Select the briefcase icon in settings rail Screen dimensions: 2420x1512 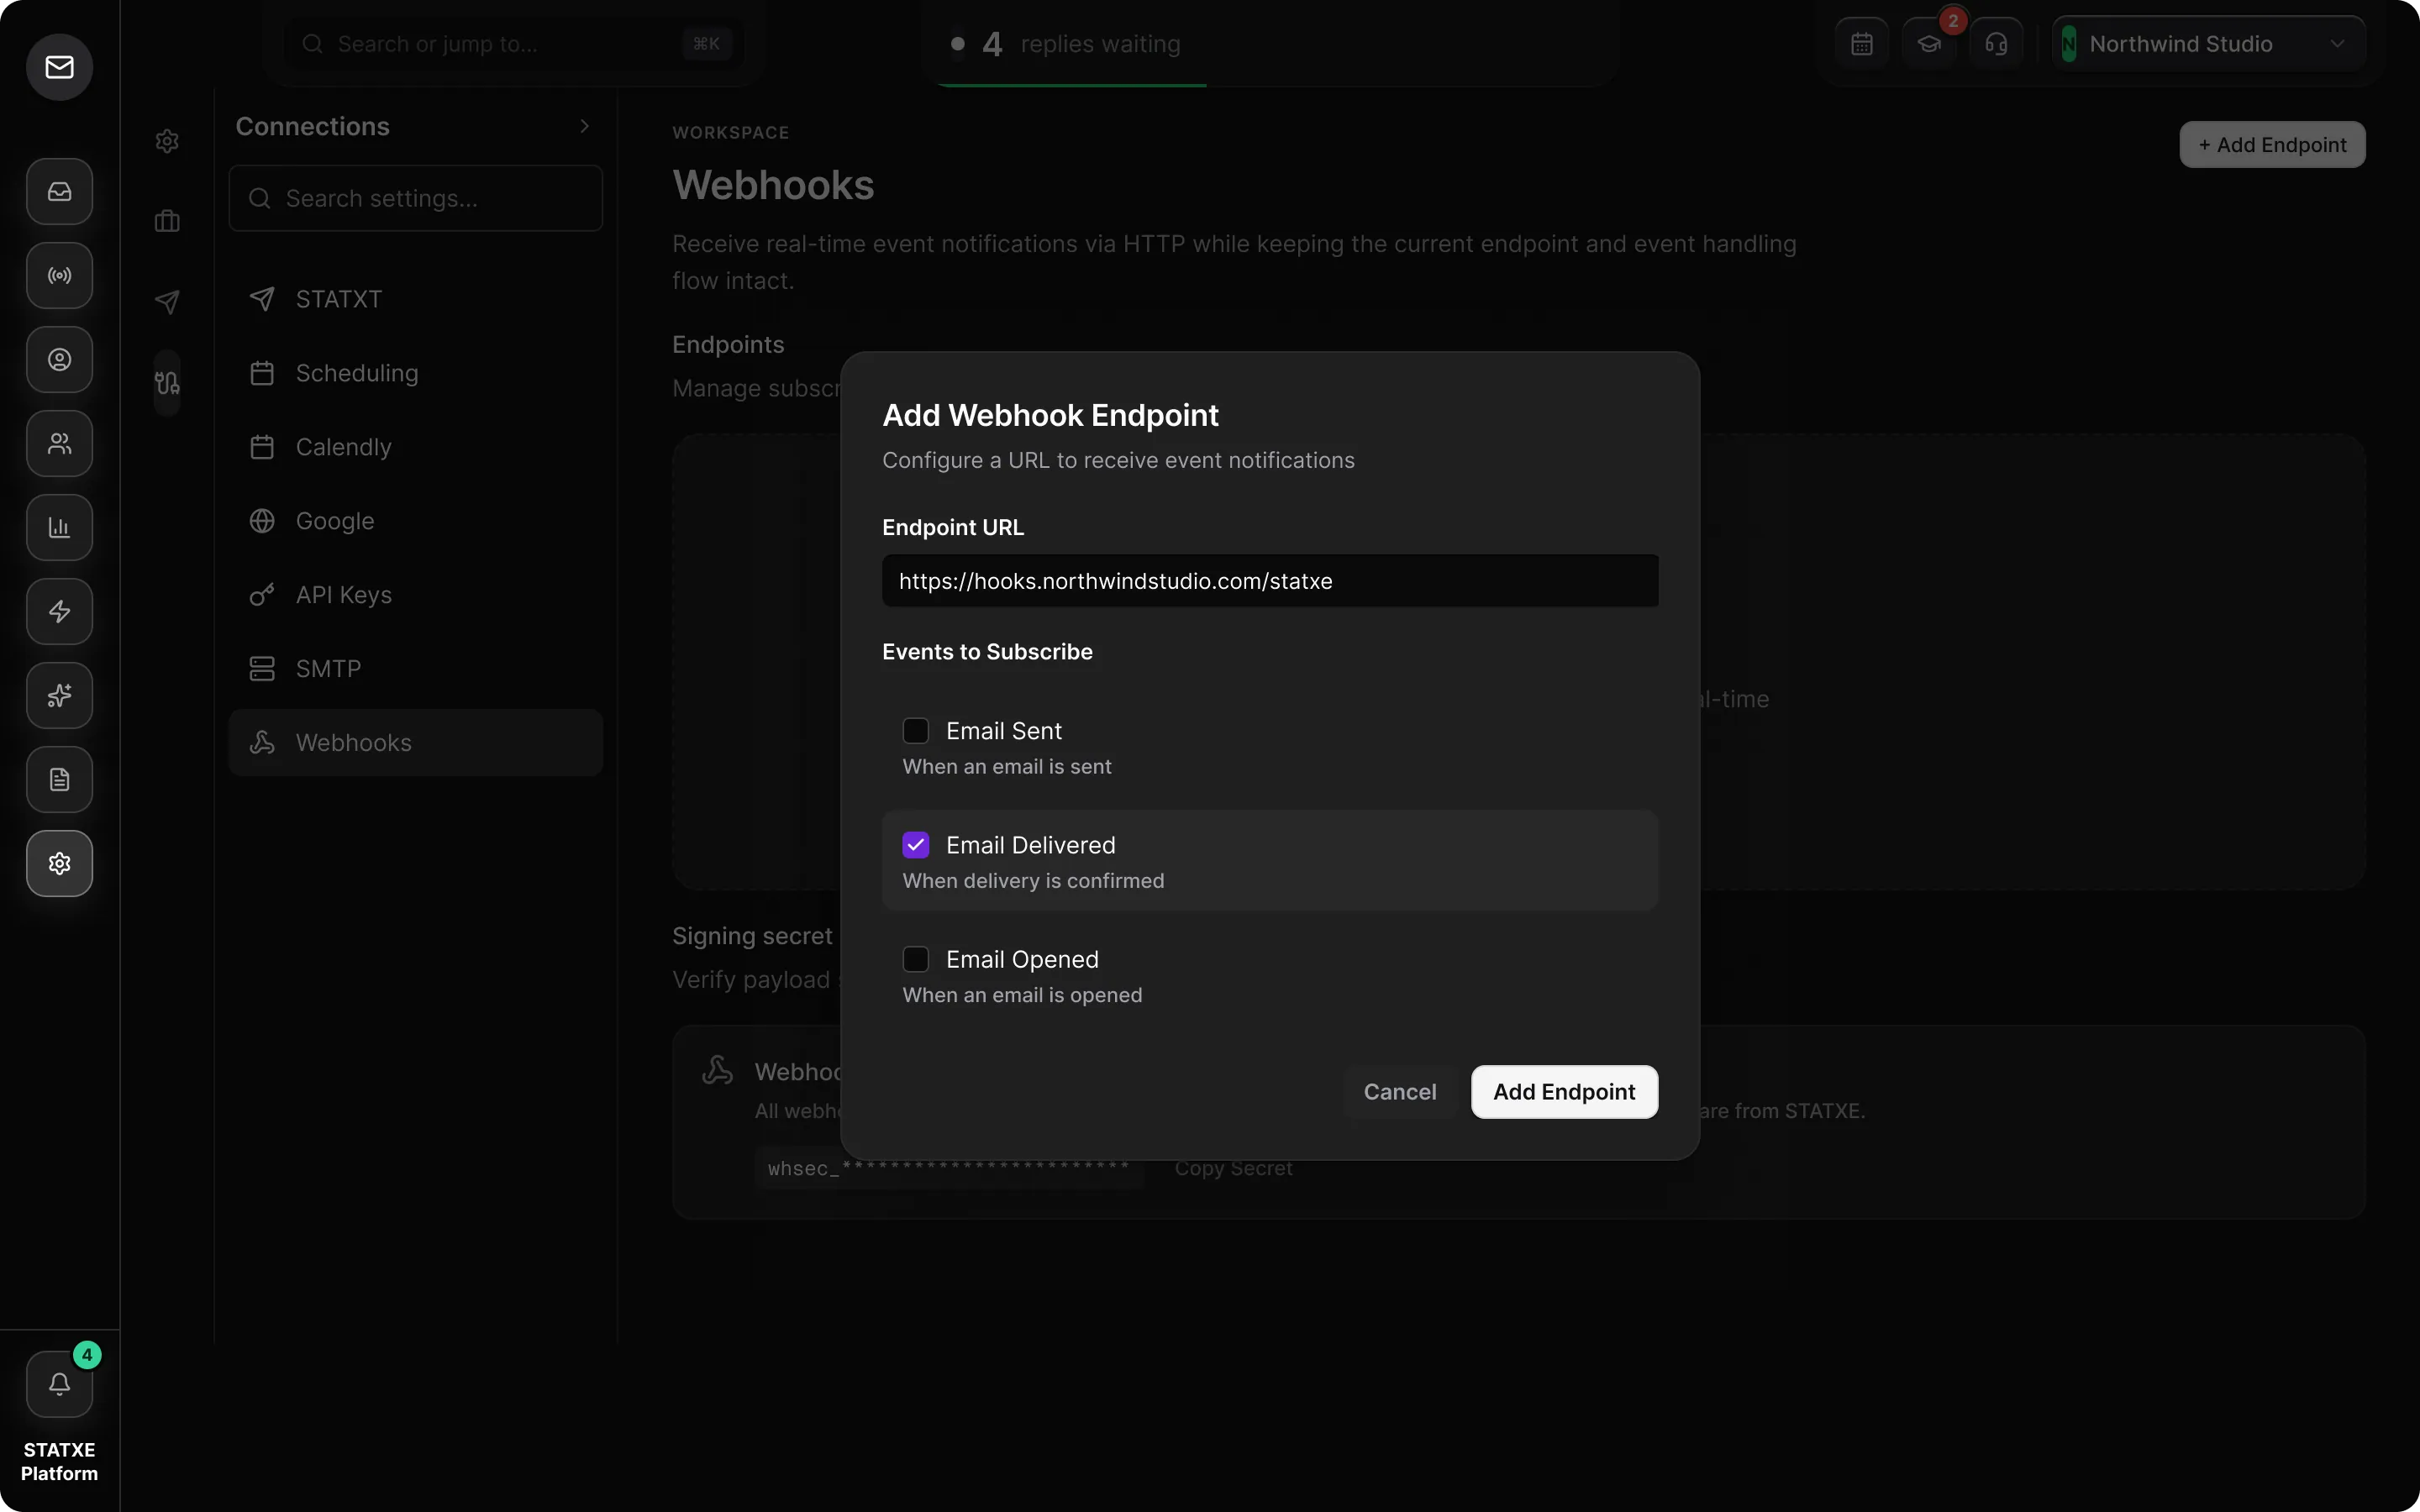(167, 221)
